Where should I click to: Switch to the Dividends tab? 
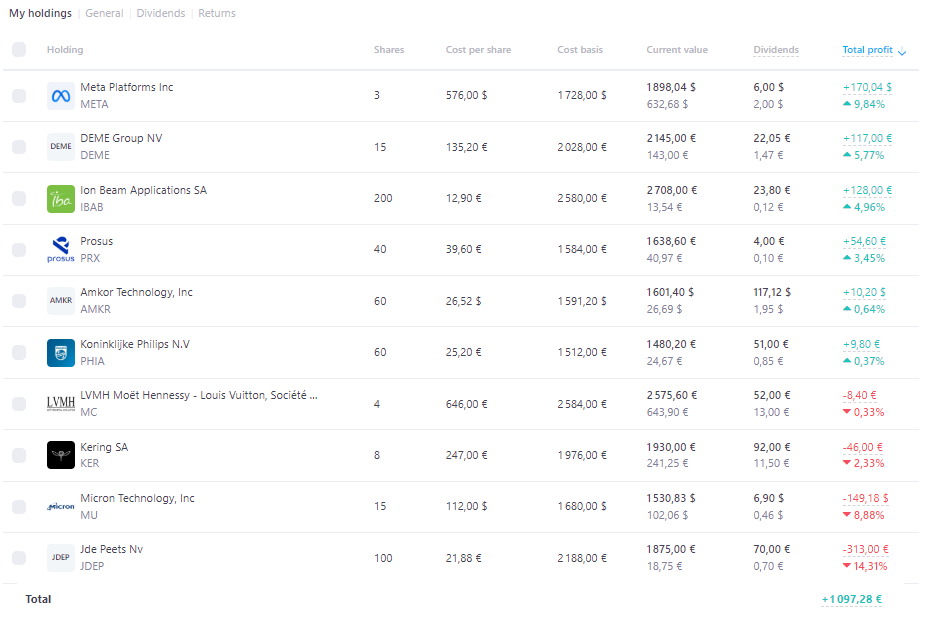pyautogui.click(x=161, y=13)
